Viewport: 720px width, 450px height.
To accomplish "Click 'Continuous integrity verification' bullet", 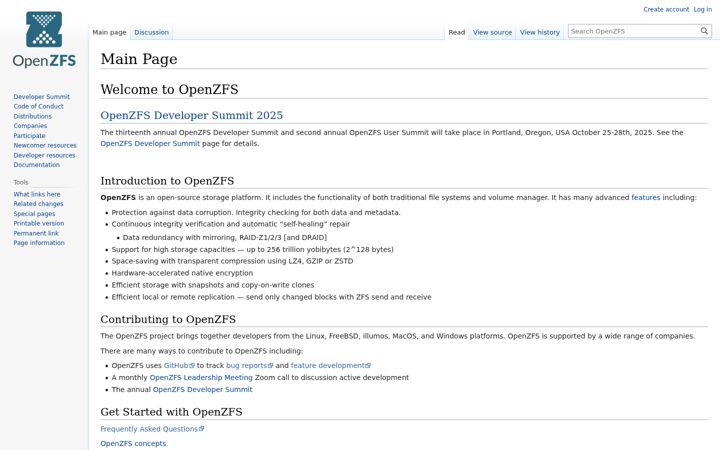I will (231, 224).
